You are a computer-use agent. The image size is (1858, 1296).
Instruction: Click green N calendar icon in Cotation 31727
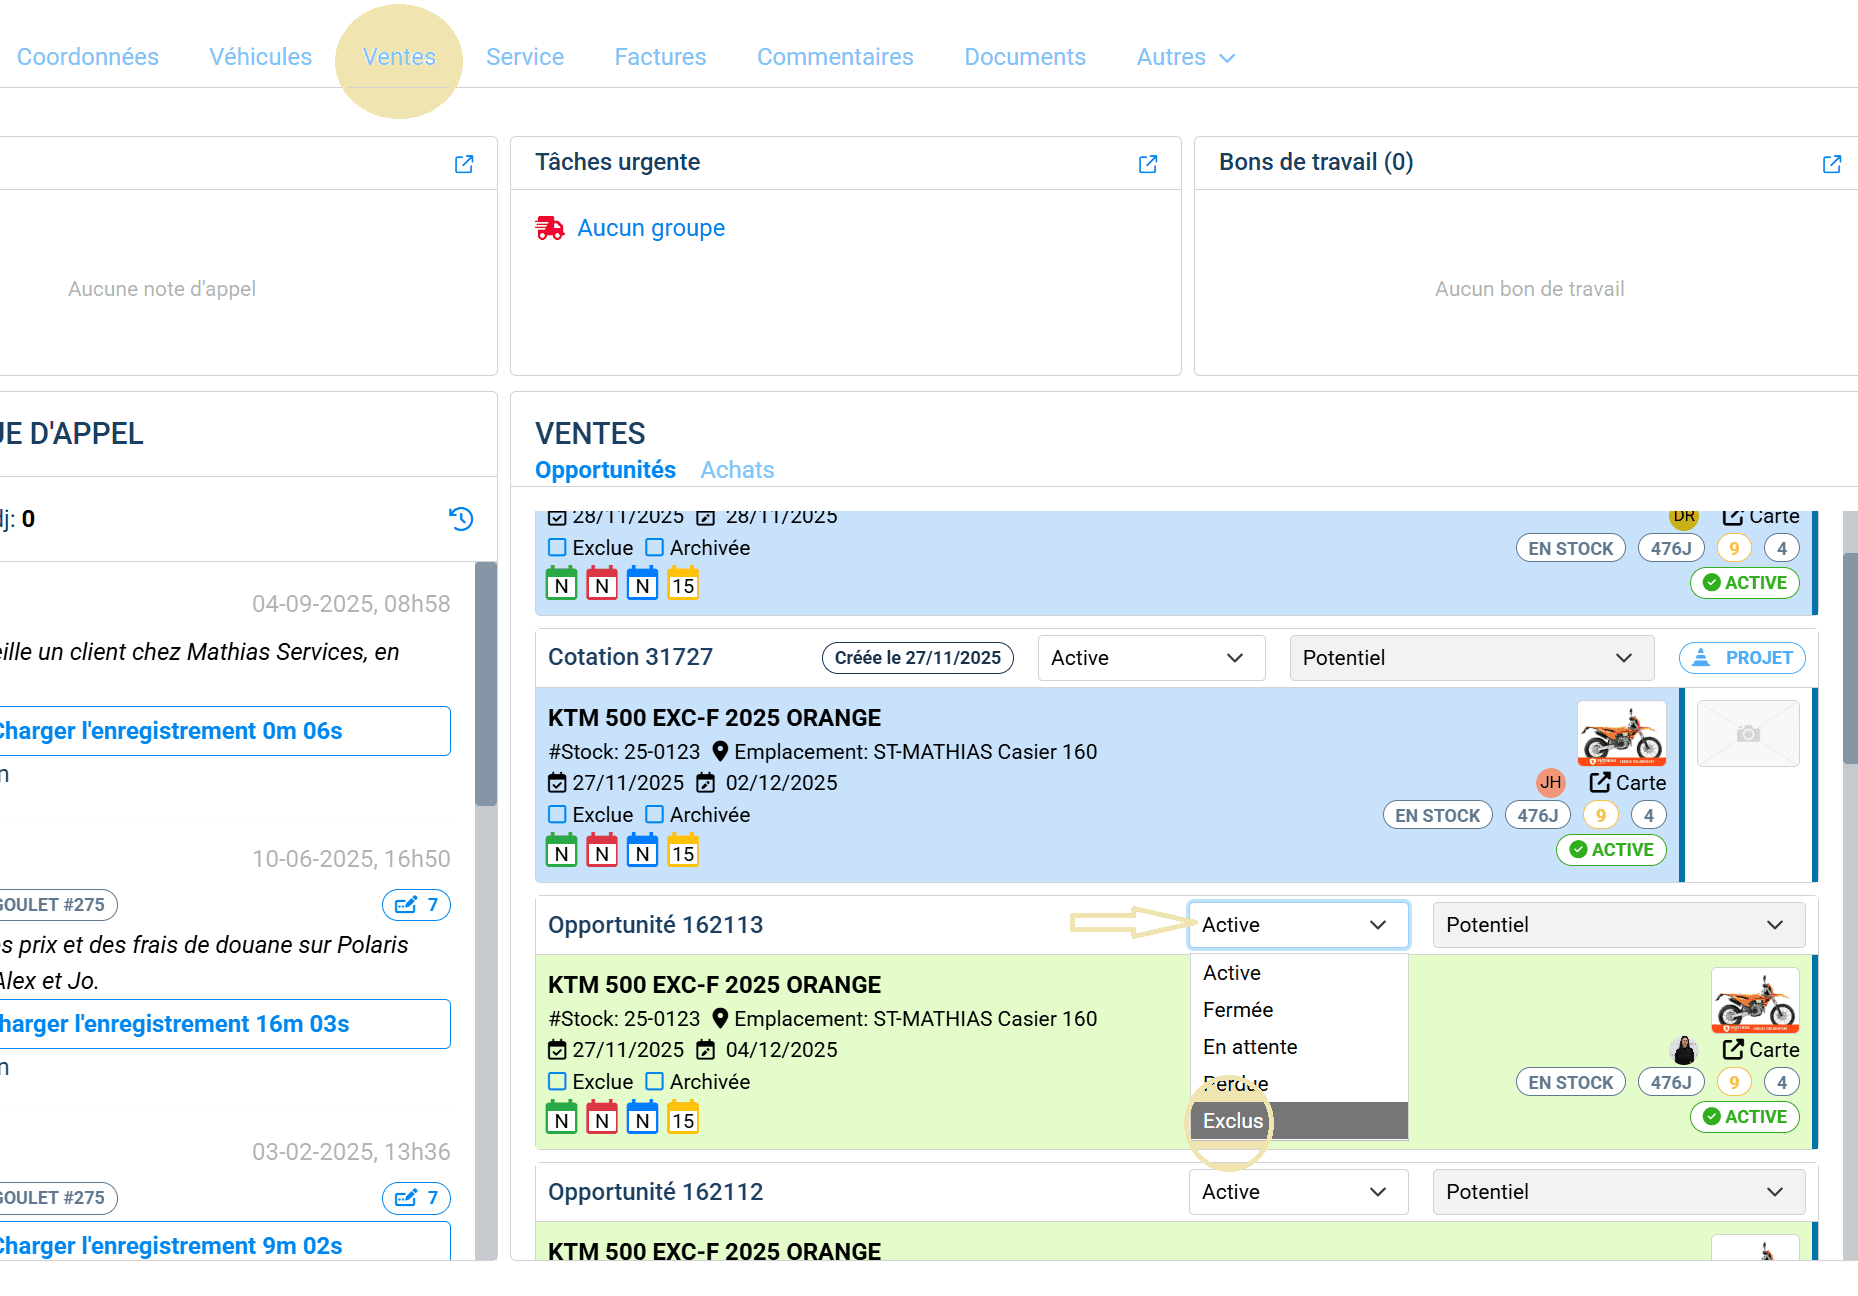[x=562, y=851]
